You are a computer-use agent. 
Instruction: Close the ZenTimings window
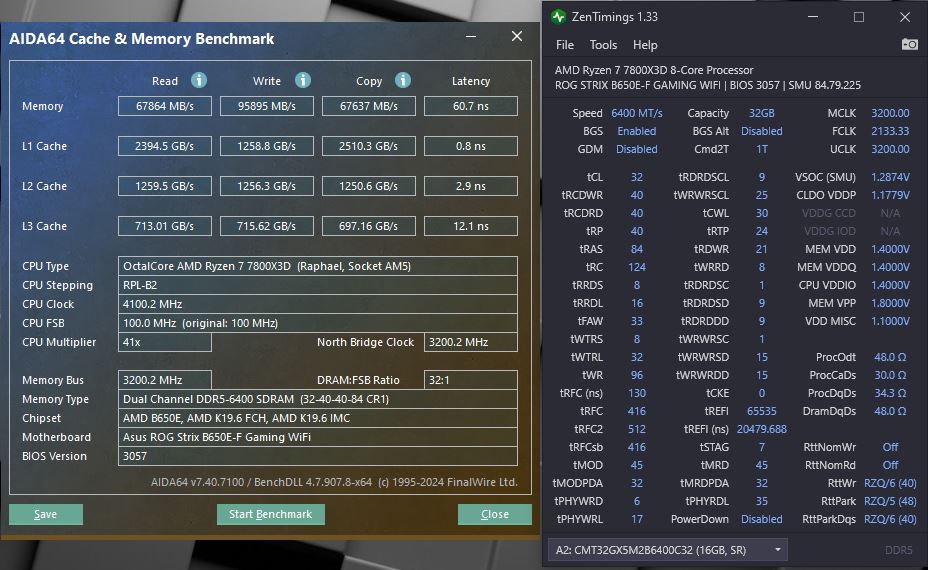coord(905,17)
